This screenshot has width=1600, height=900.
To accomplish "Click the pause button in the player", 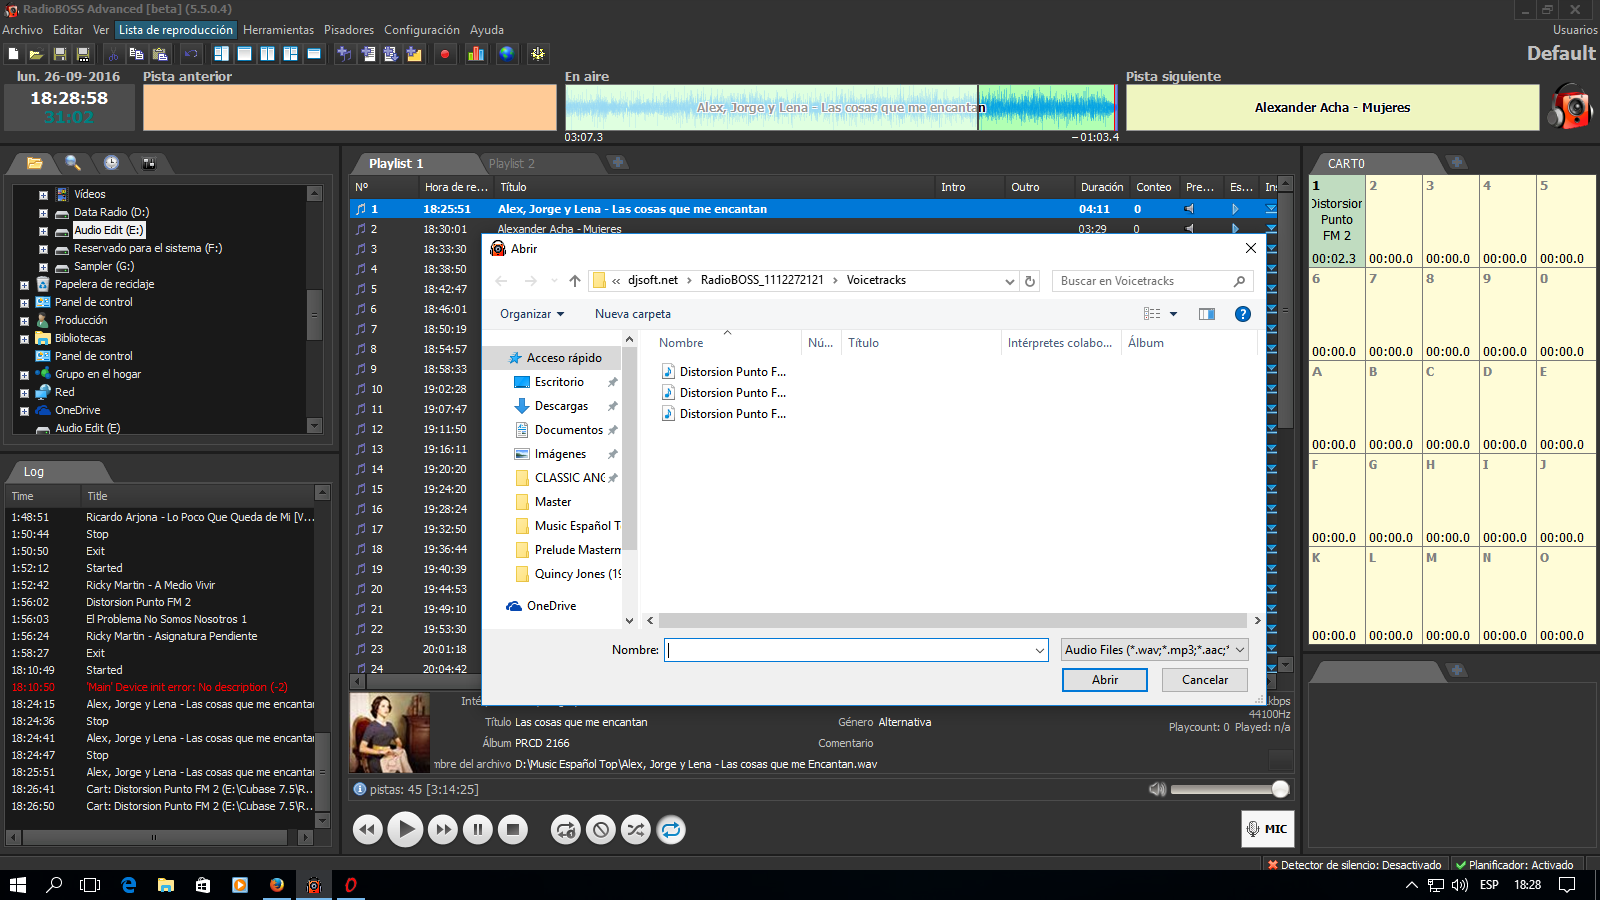I will coord(478,829).
